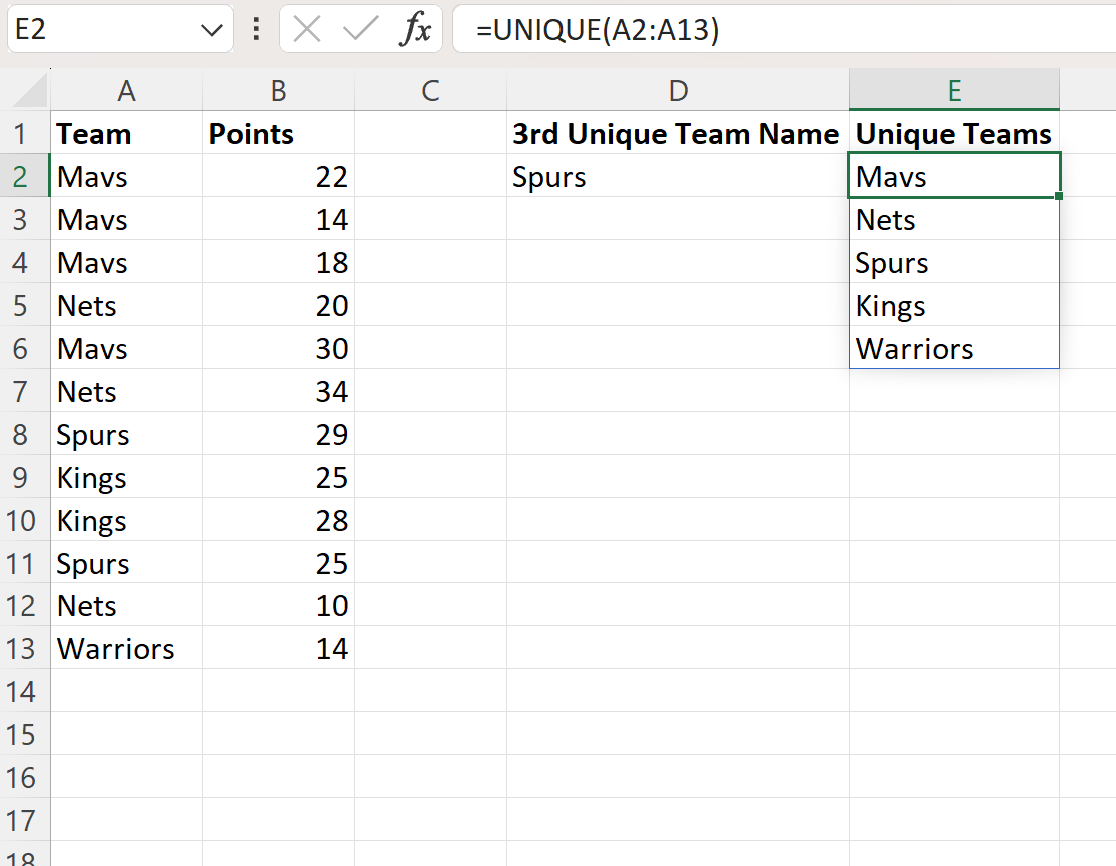Click cell D2 containing Spurs

coord(677,177)
